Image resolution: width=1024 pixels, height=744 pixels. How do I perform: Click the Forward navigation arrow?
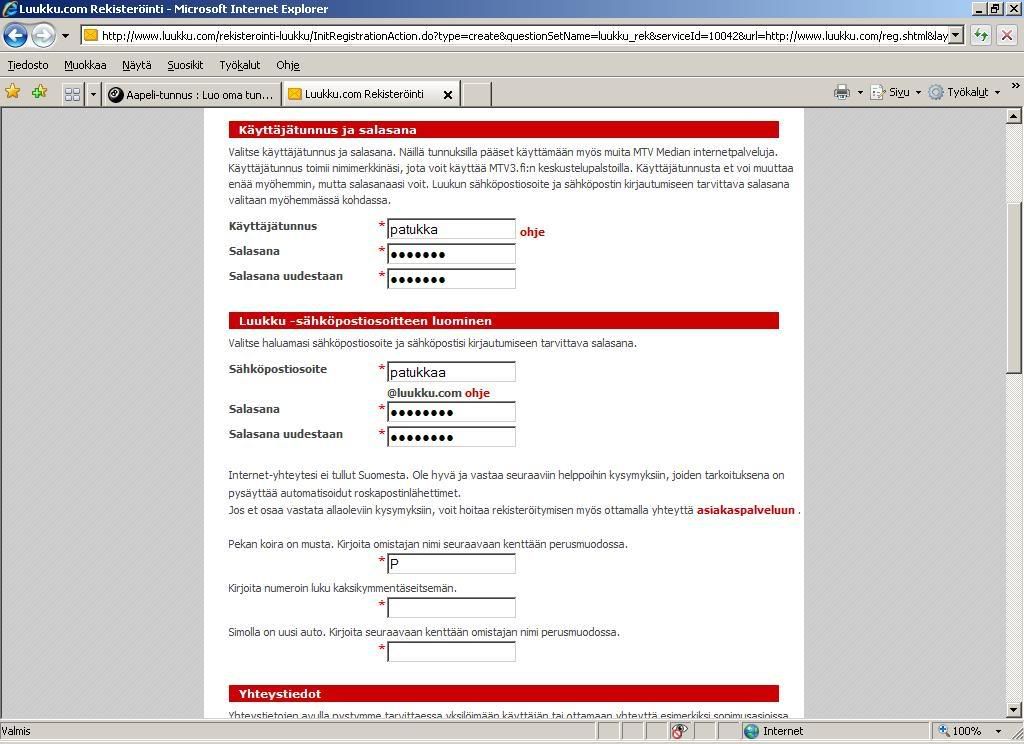click(42, 35)
